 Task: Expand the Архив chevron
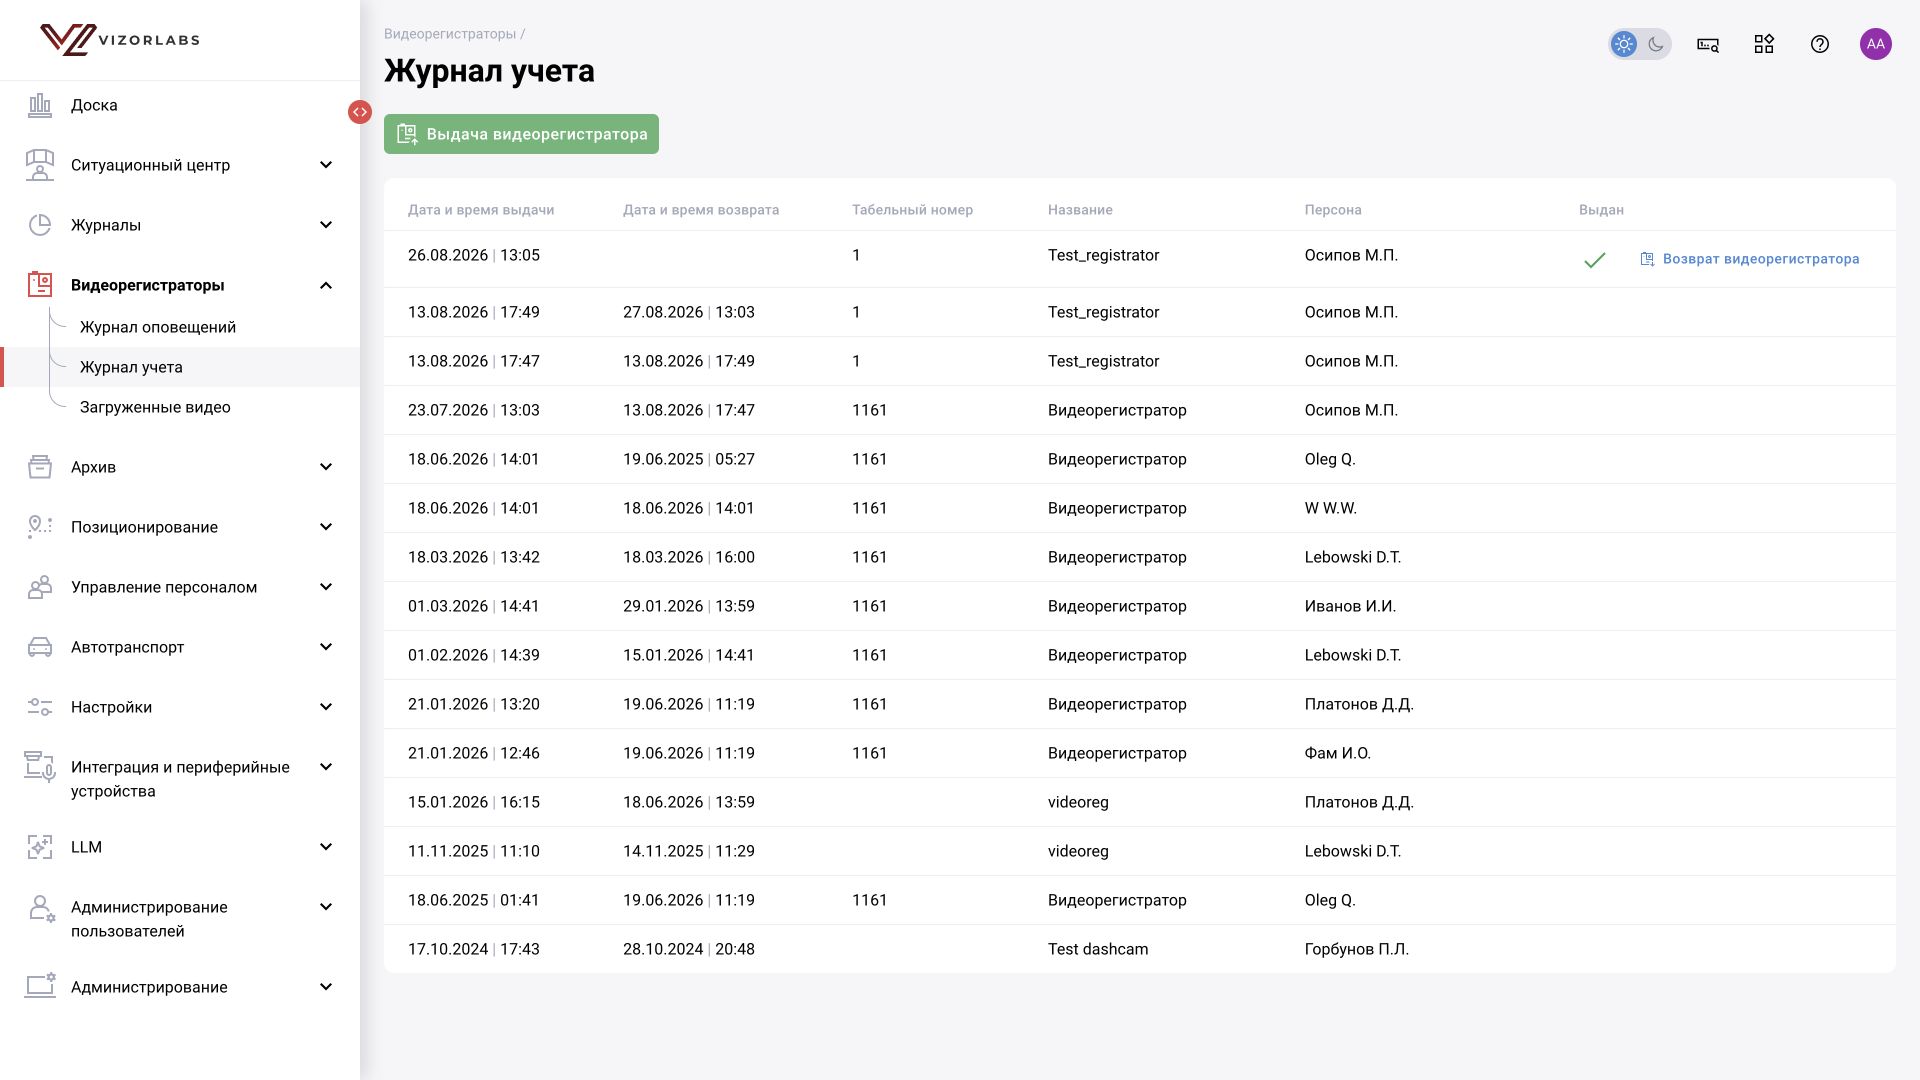click(326, 467)
